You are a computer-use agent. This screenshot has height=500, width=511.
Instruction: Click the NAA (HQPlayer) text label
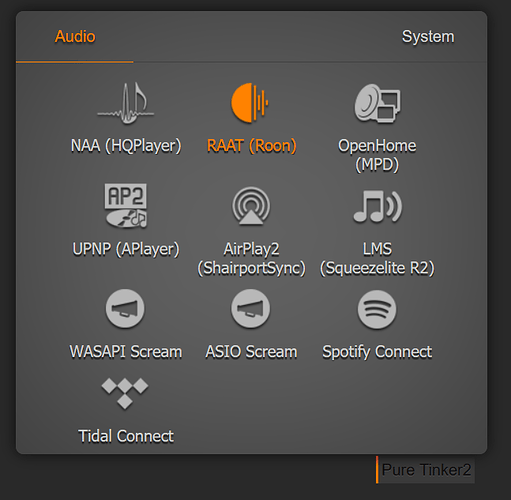click(126, 146)
